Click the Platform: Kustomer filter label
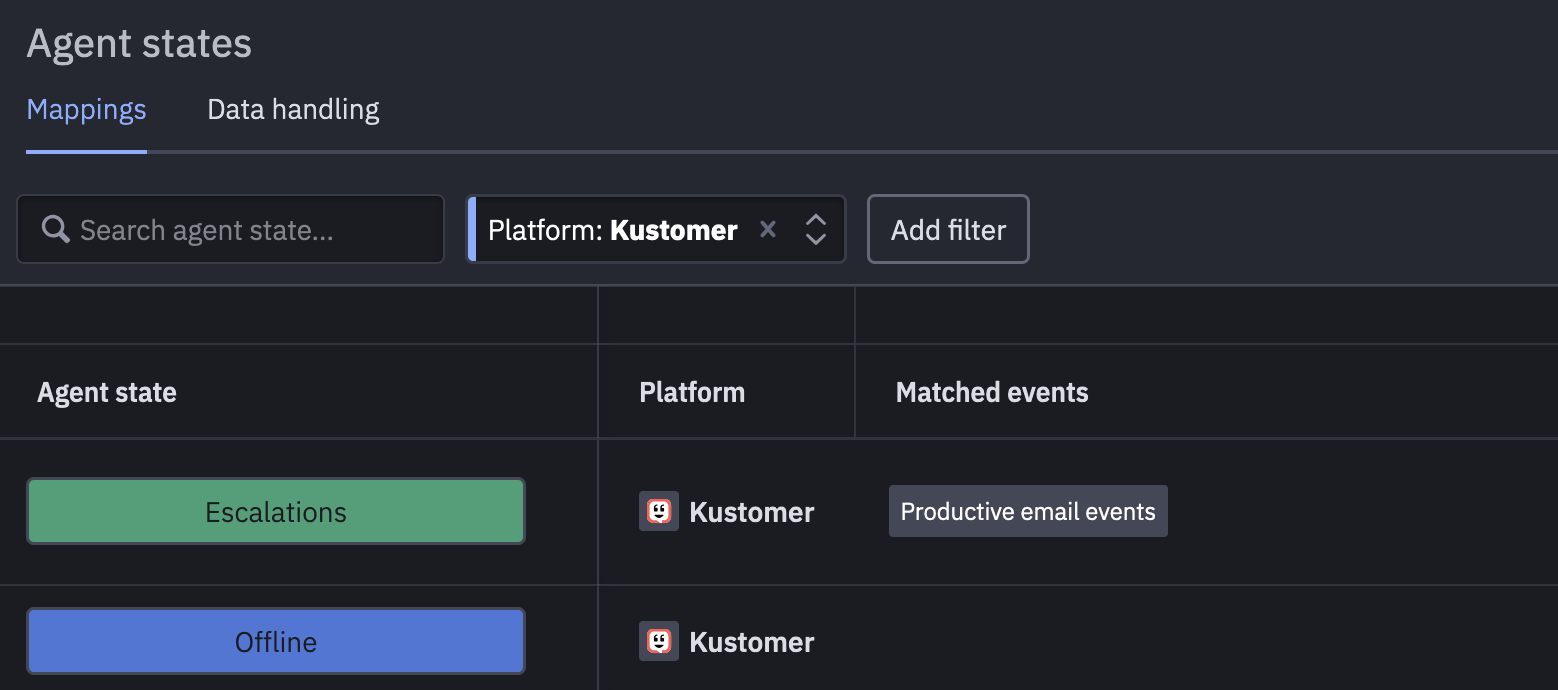Screen dimensions: 1558x690 coord(612,229)
